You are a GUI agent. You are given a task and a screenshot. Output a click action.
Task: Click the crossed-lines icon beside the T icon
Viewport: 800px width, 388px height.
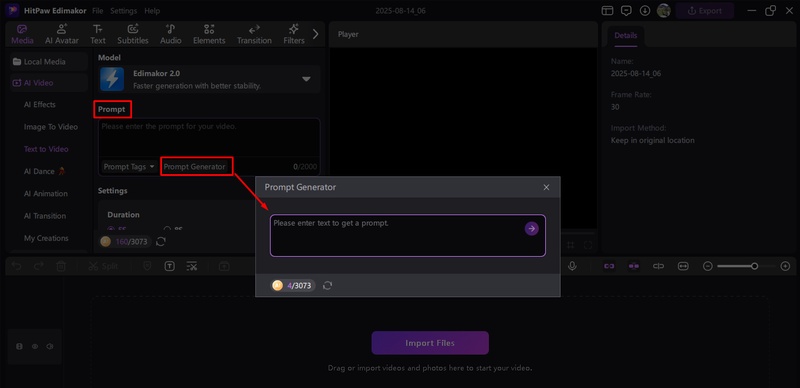click(x=192, y=266)
